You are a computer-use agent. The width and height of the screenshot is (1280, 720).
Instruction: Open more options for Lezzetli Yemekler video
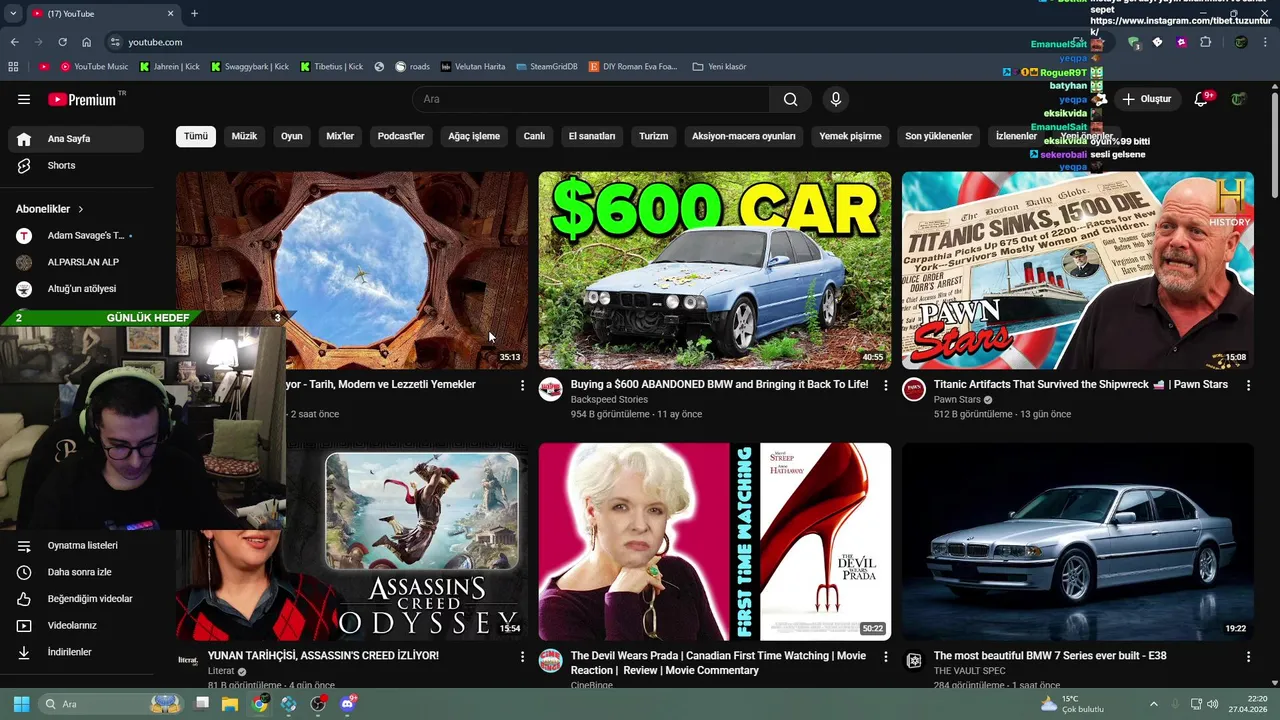(522, 385)
